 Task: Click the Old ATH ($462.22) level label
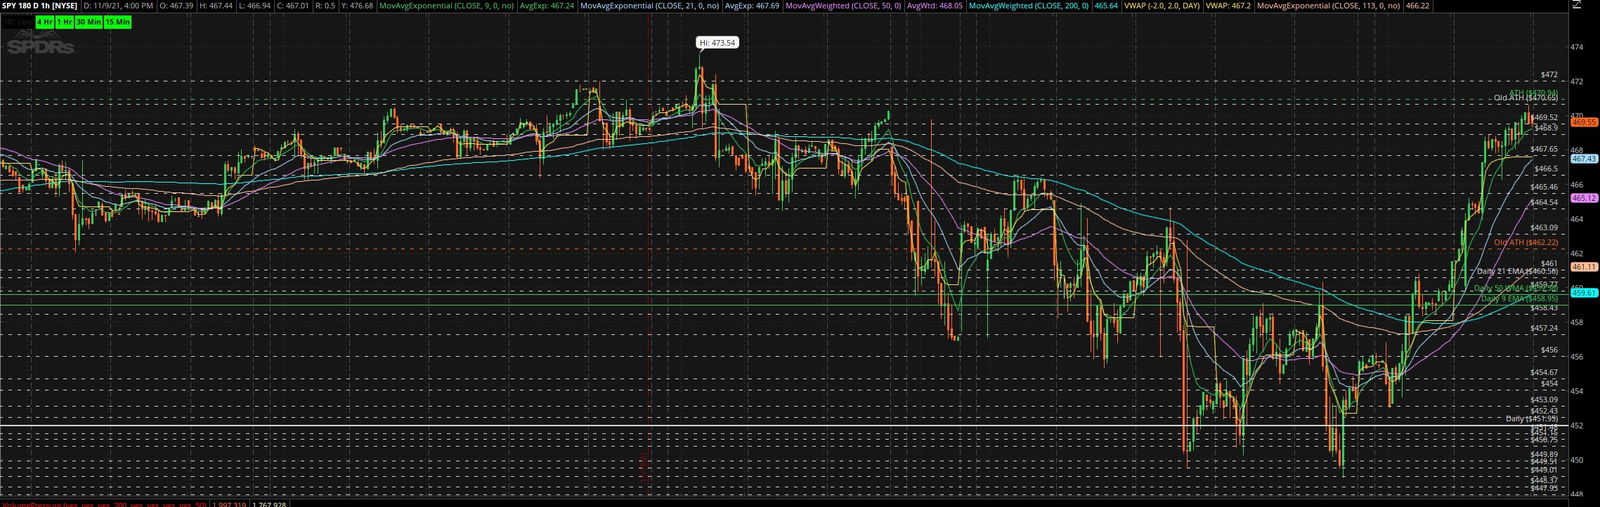(x=1525, y=242)
